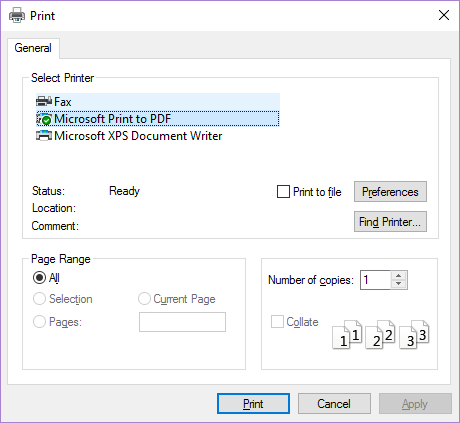This screenshot has width=460, height=423.
Task: Click the Number of copies field
Action: (x=375, y=280)
